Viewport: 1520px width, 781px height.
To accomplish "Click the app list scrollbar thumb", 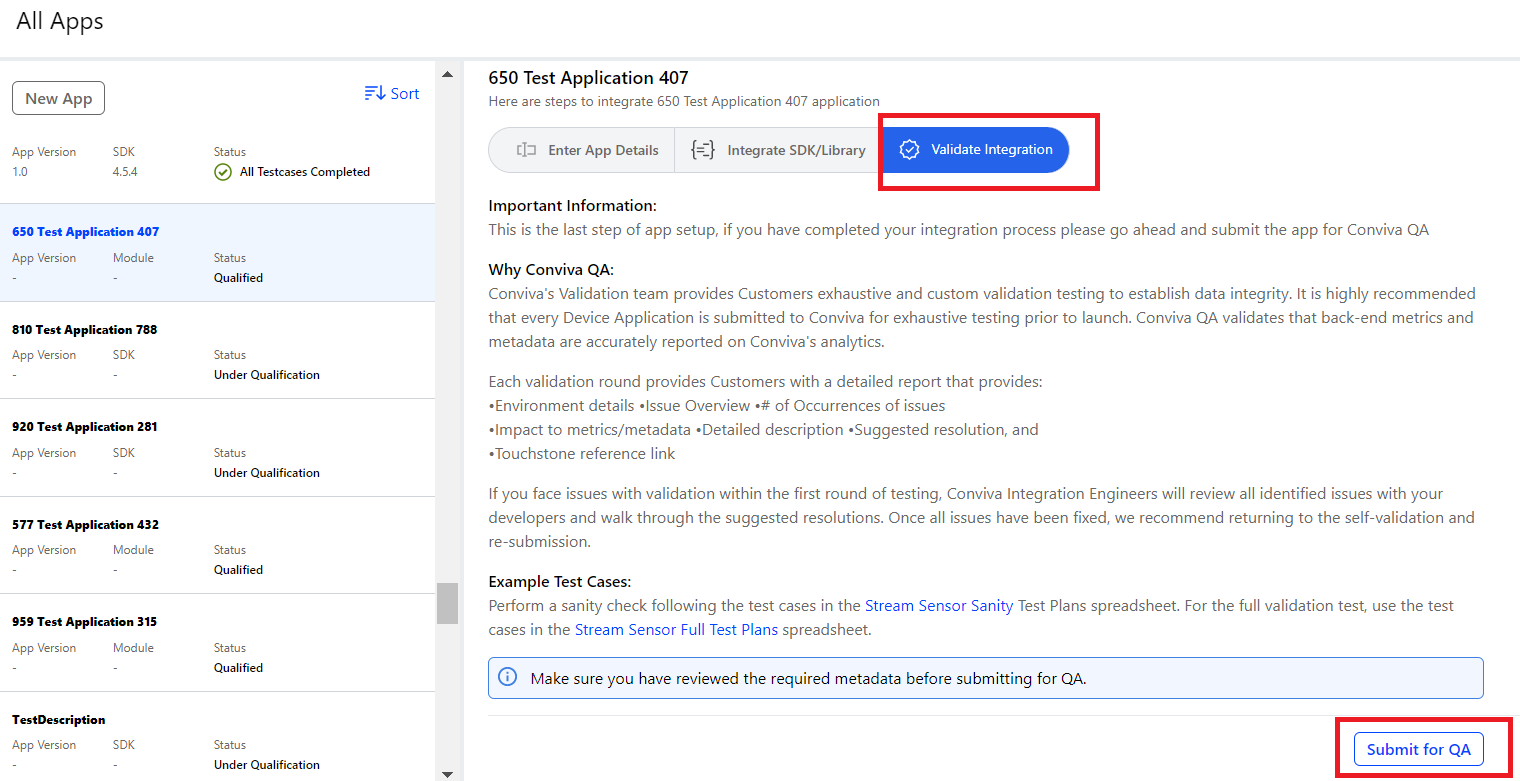I will click(x=447, y=603).
